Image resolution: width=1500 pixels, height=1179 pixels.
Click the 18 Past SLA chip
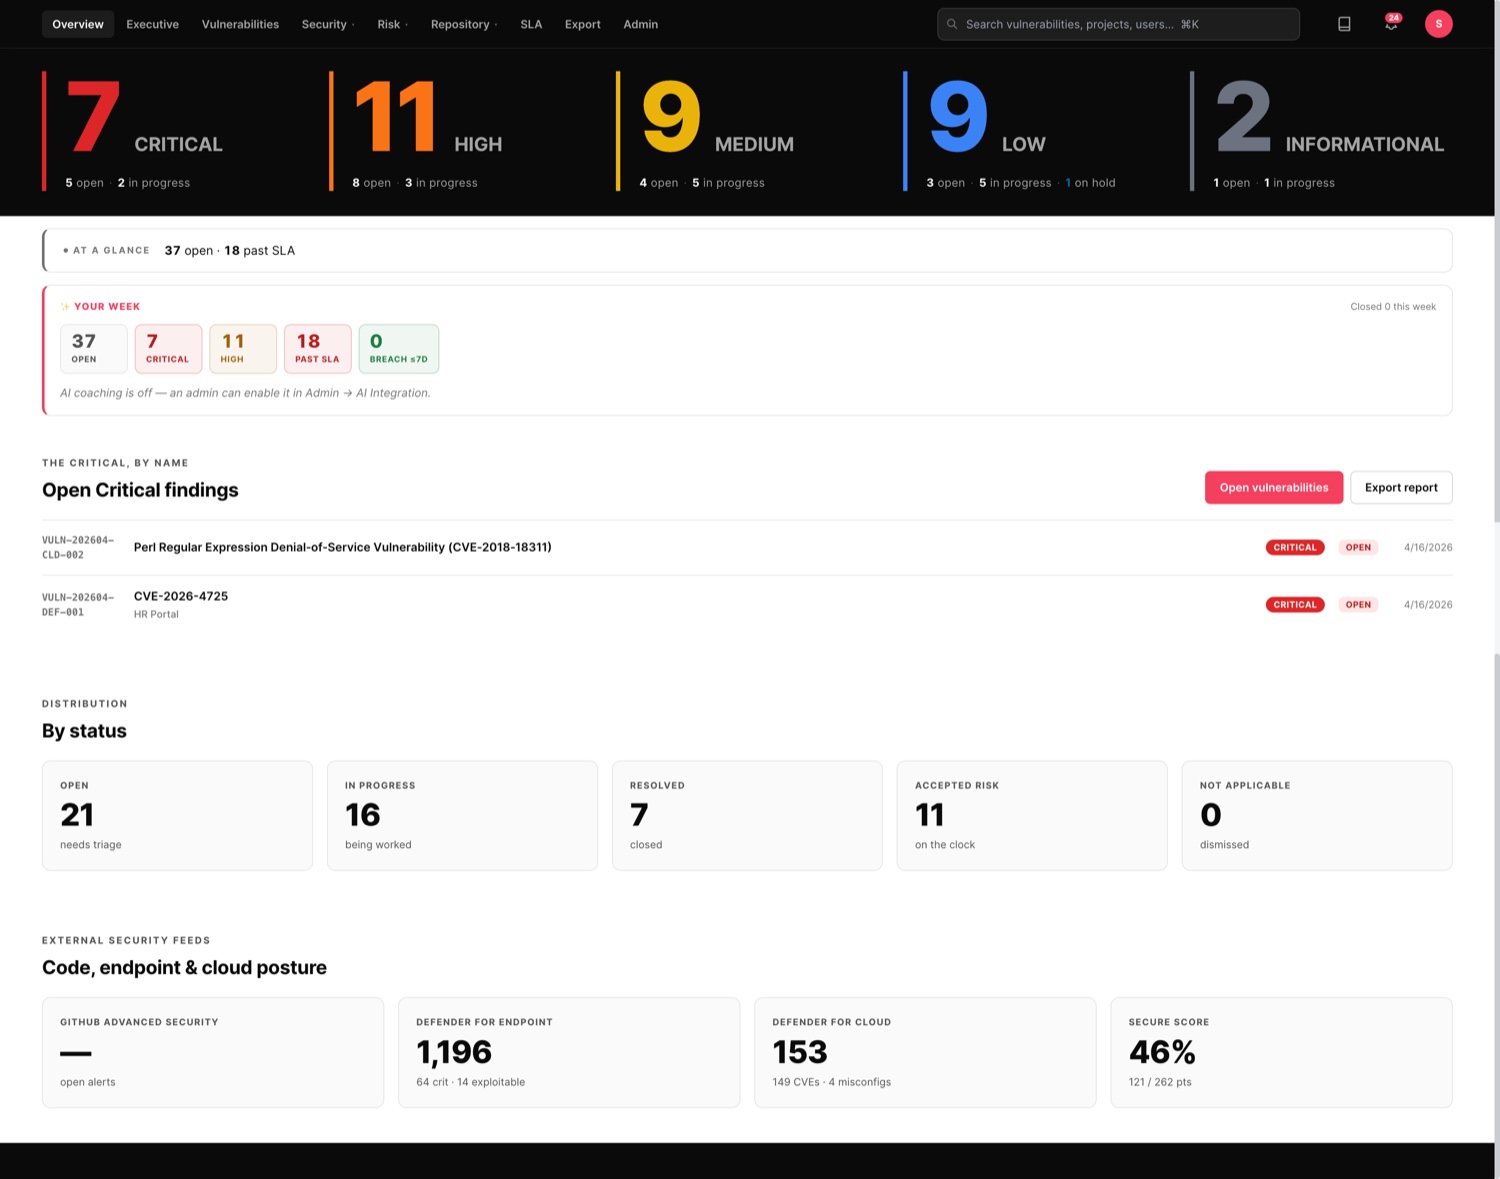[317, 349]
